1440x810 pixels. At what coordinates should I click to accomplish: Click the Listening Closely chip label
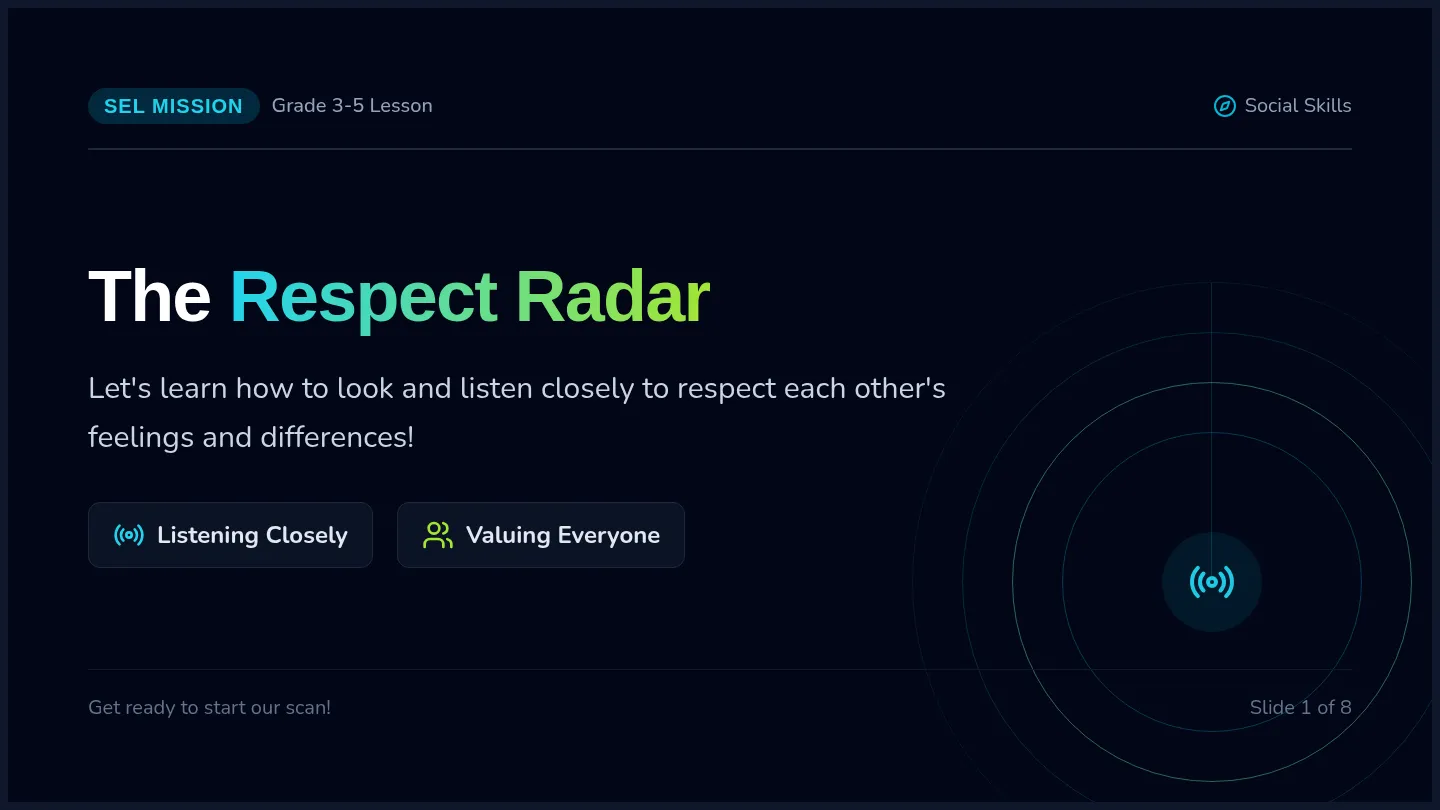point(252,535)
